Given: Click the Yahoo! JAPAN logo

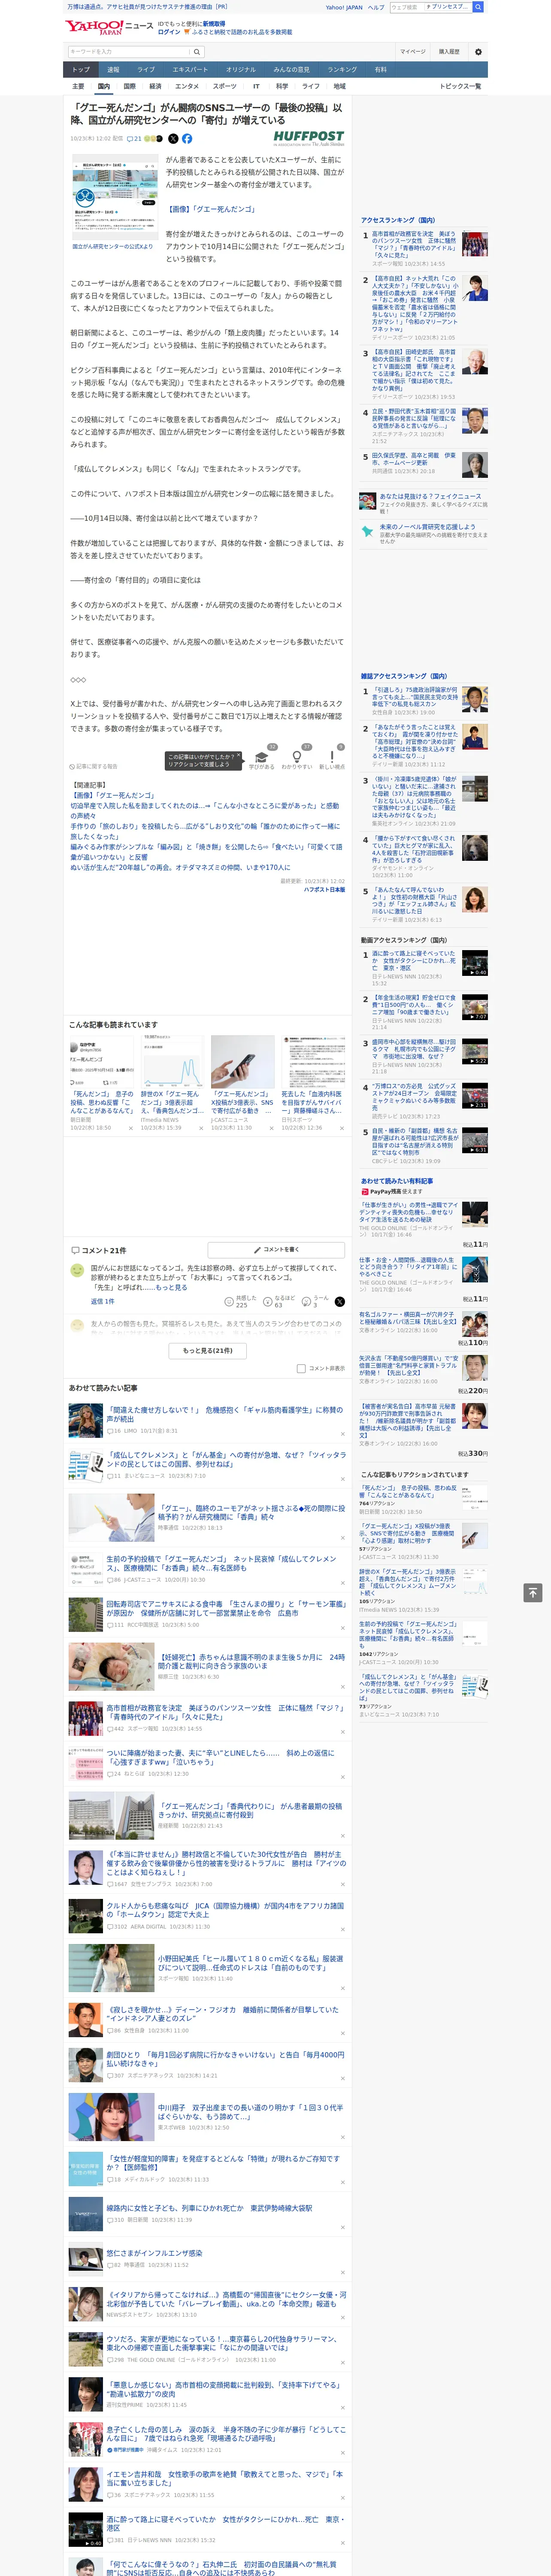Looking at the screenshot, I should (x=95, y=27).
